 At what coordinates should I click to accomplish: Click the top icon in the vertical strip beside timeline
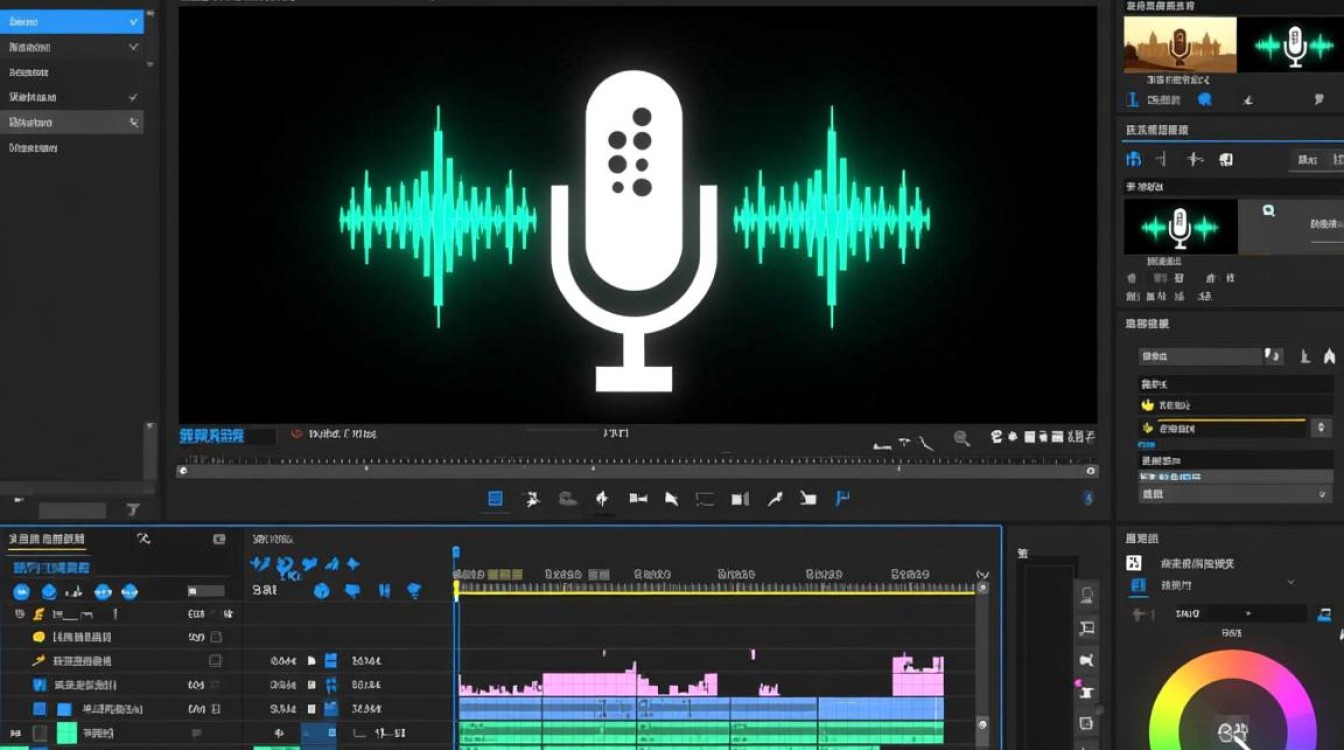tap(1088, 597)
